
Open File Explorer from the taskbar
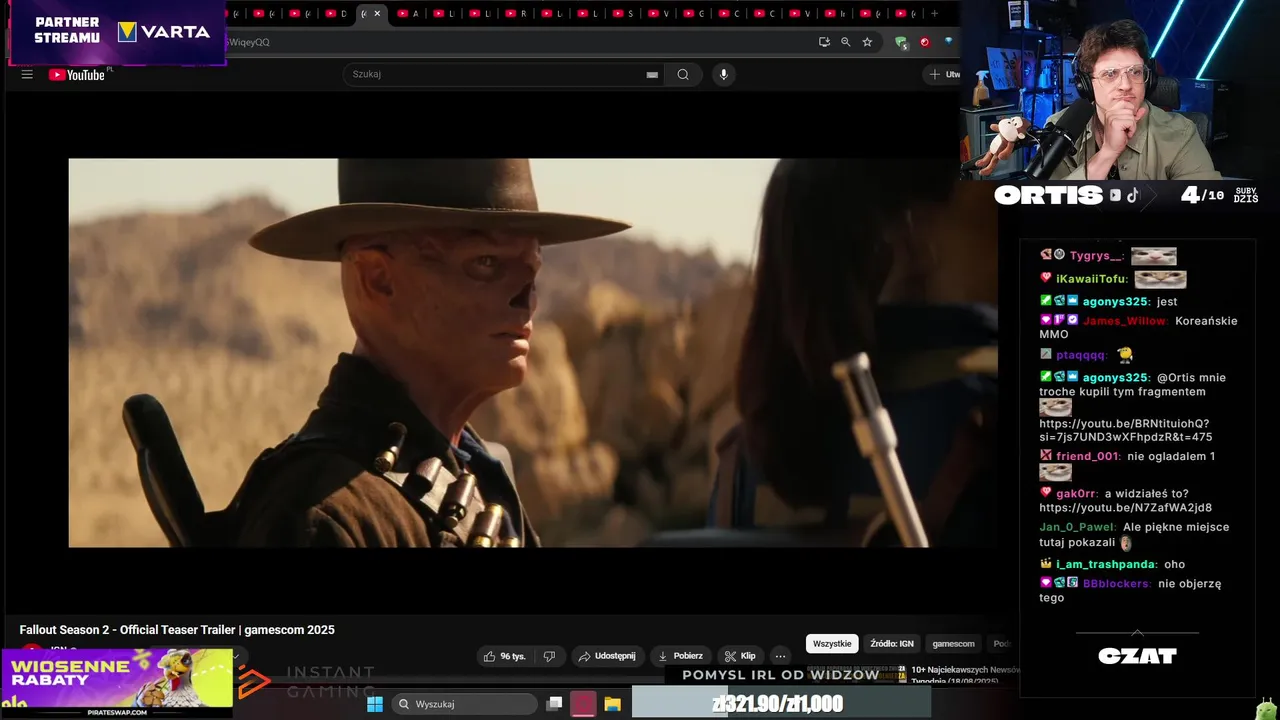(612, 704)
